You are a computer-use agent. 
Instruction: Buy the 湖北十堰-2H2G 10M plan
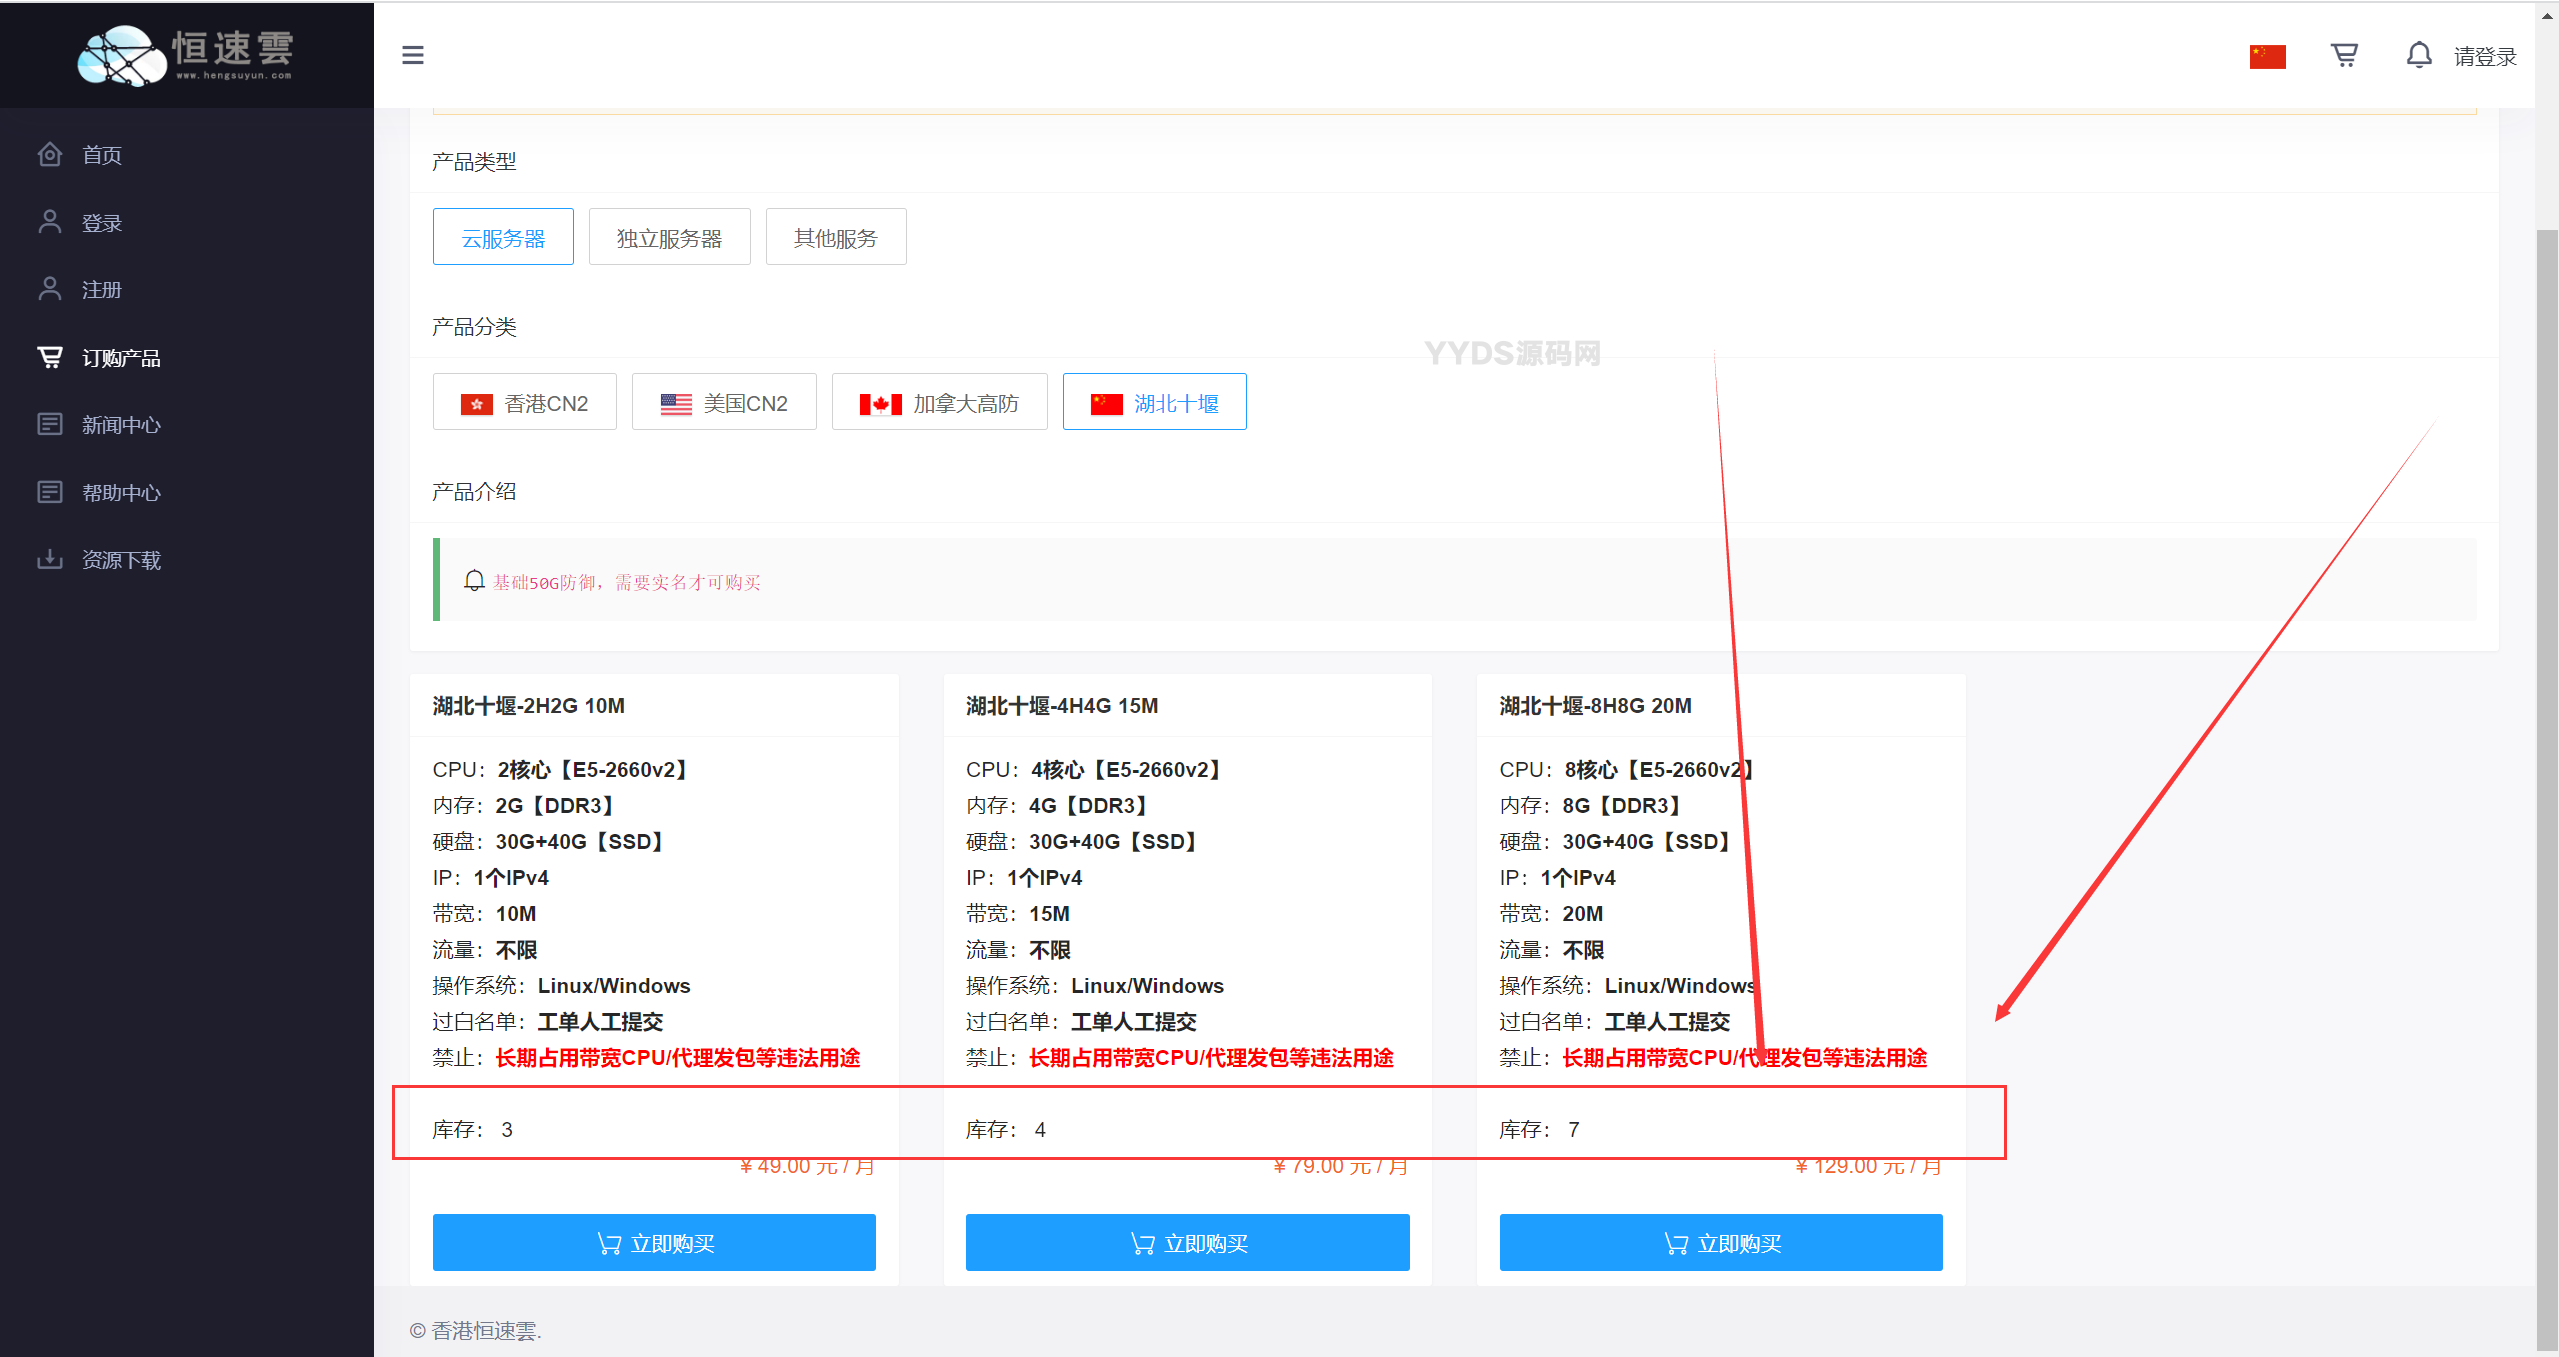[x=654, y=1243]
